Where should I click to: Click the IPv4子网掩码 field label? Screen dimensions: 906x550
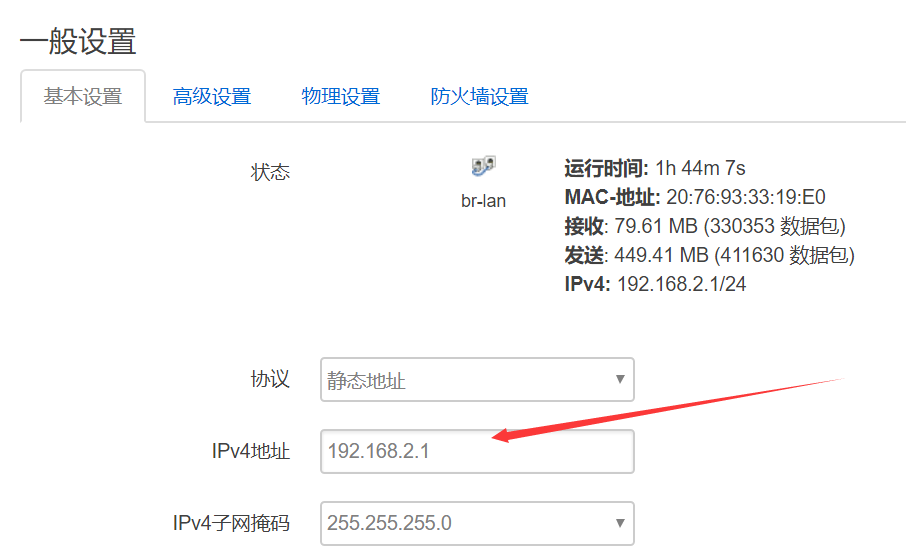[231, 523]
